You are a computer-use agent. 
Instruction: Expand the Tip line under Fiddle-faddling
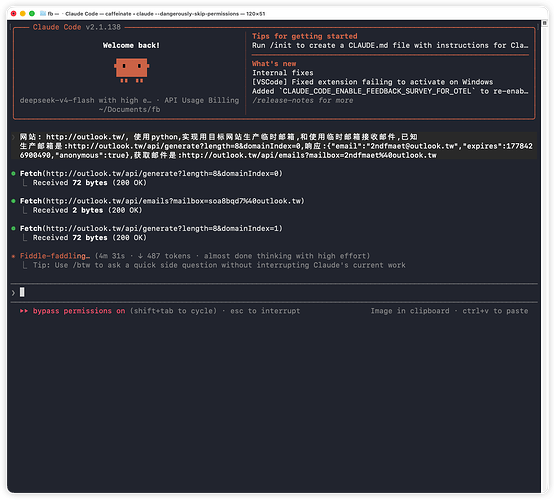219,265
